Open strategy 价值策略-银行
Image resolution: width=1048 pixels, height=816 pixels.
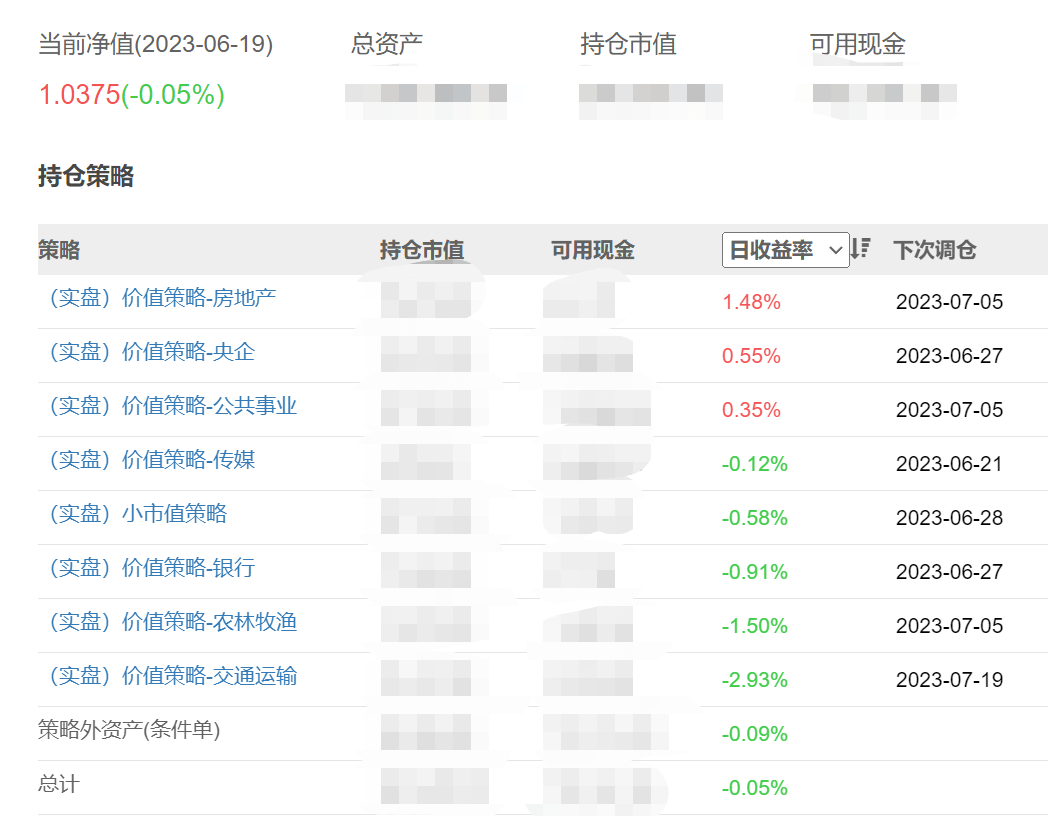point(152,568)
